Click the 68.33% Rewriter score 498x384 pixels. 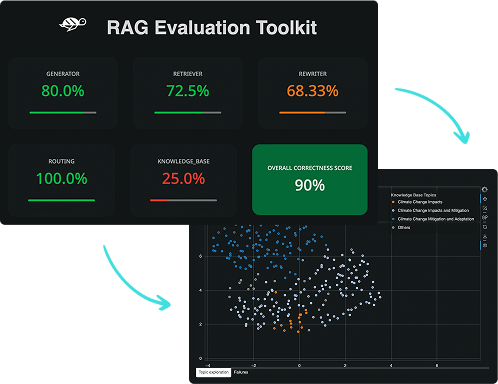click(x=313, y=91)
